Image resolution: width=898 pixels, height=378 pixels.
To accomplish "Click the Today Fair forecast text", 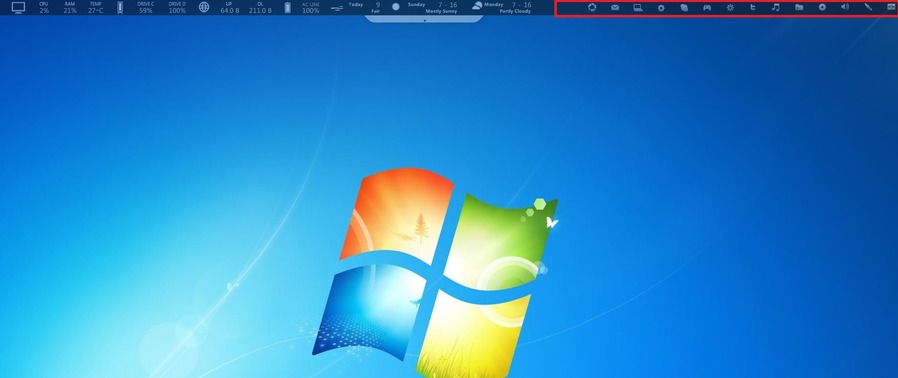I will [364, 7].
